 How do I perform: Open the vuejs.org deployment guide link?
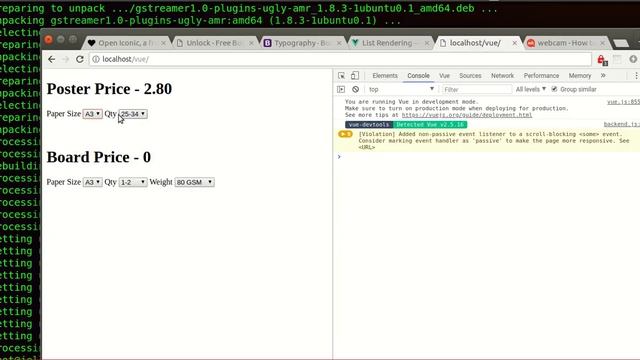tap(467, 115)
